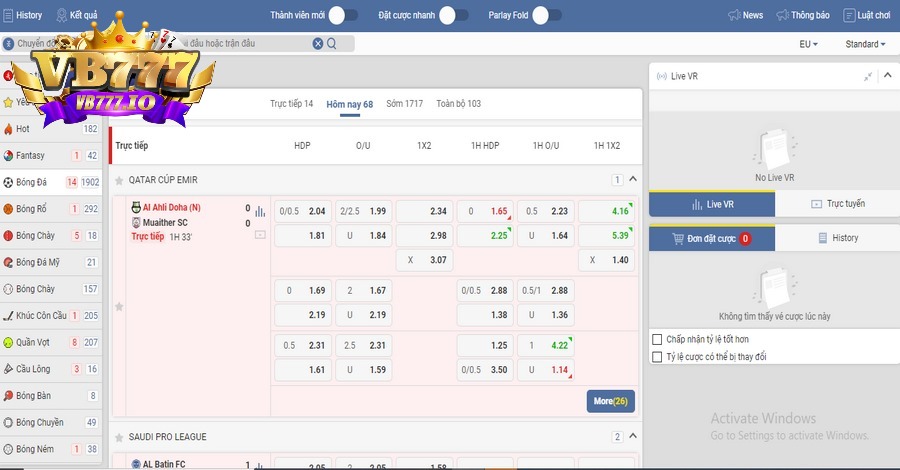The width and height of the screenshot is (900, 470).
Task: Open Al Ahli Doha match statistics icon
Action: (260, 211)
